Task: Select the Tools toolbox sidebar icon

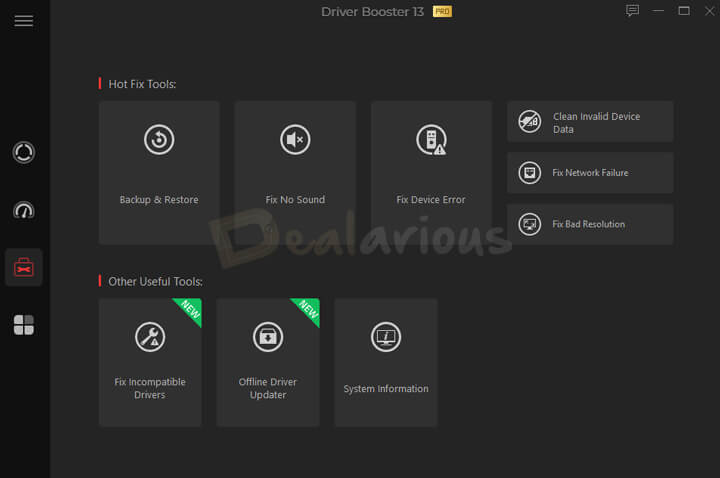Action: coord(23,267)
